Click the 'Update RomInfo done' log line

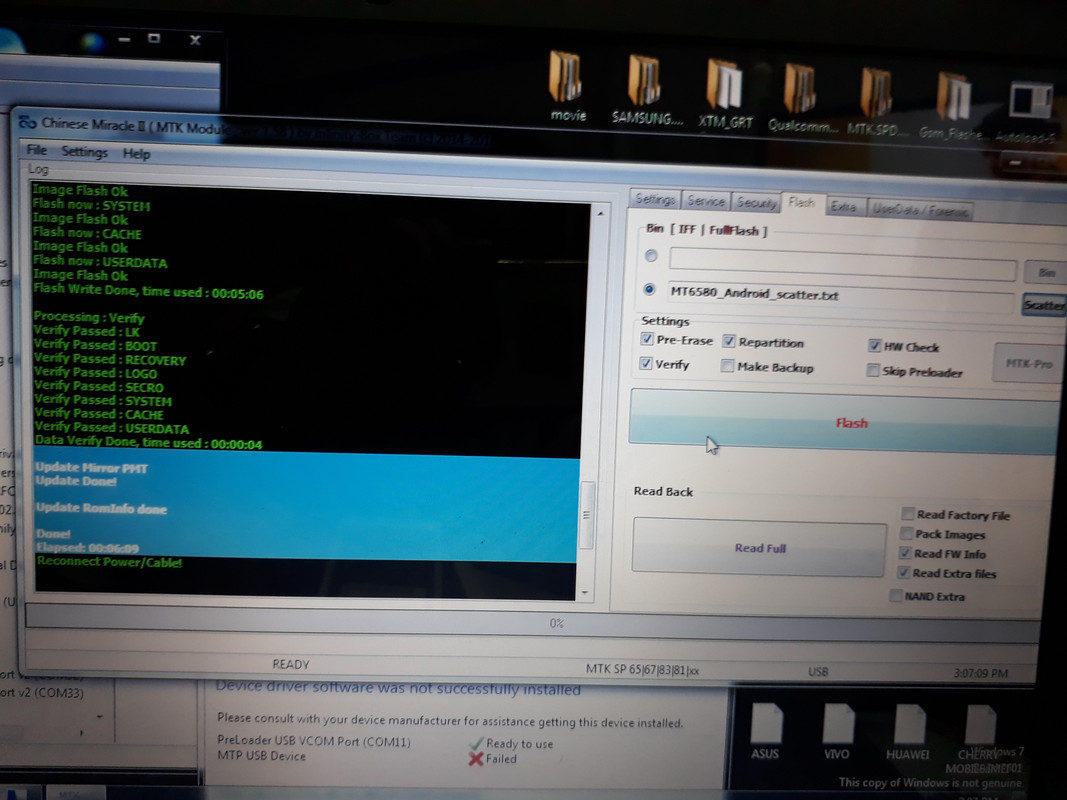point(101,508)
